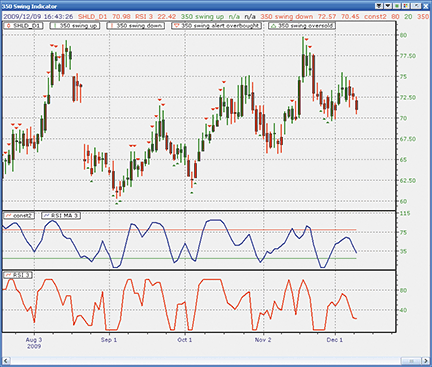This screenshot has width=432, height=367.
Task: Click the Nov 2 date axis label
Action: (263, 340)
